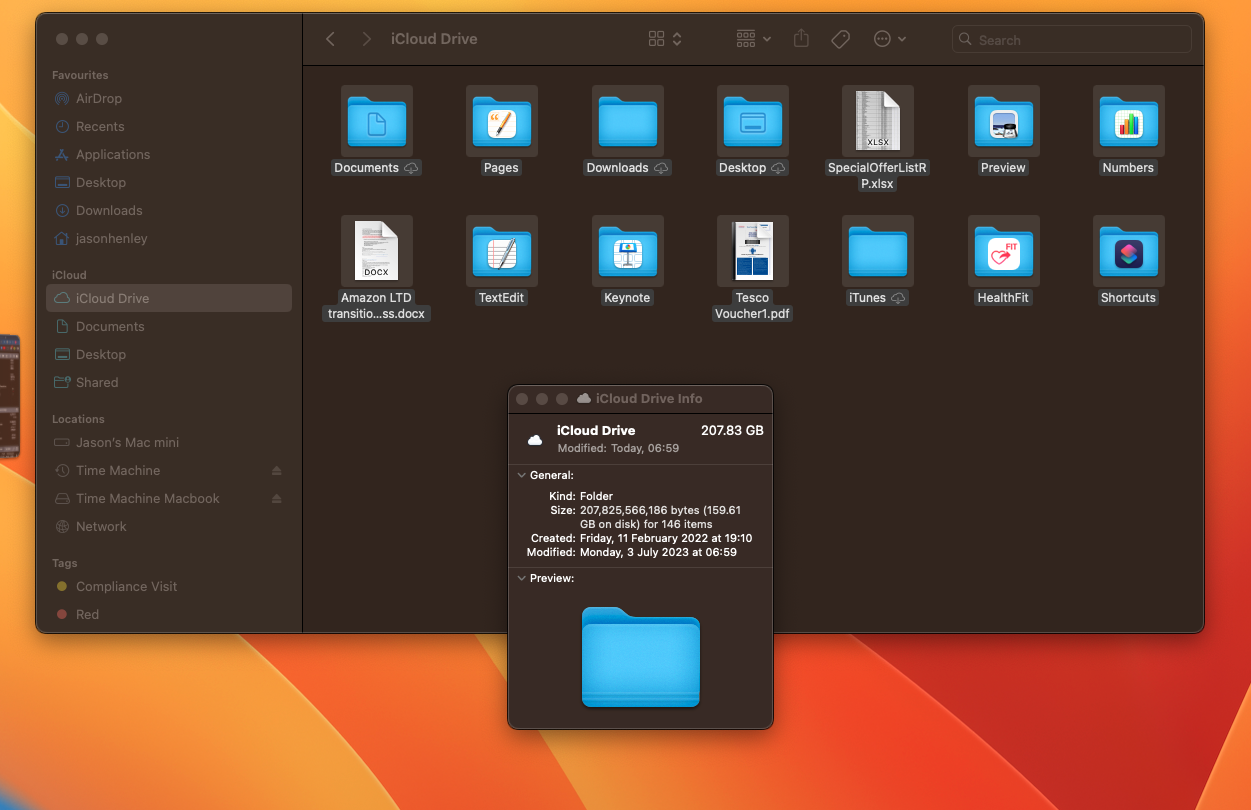The height and width of the screenshot is (810, 1251).
Task: Select AirDrop in the sidebar
Action: coord(95,98)
